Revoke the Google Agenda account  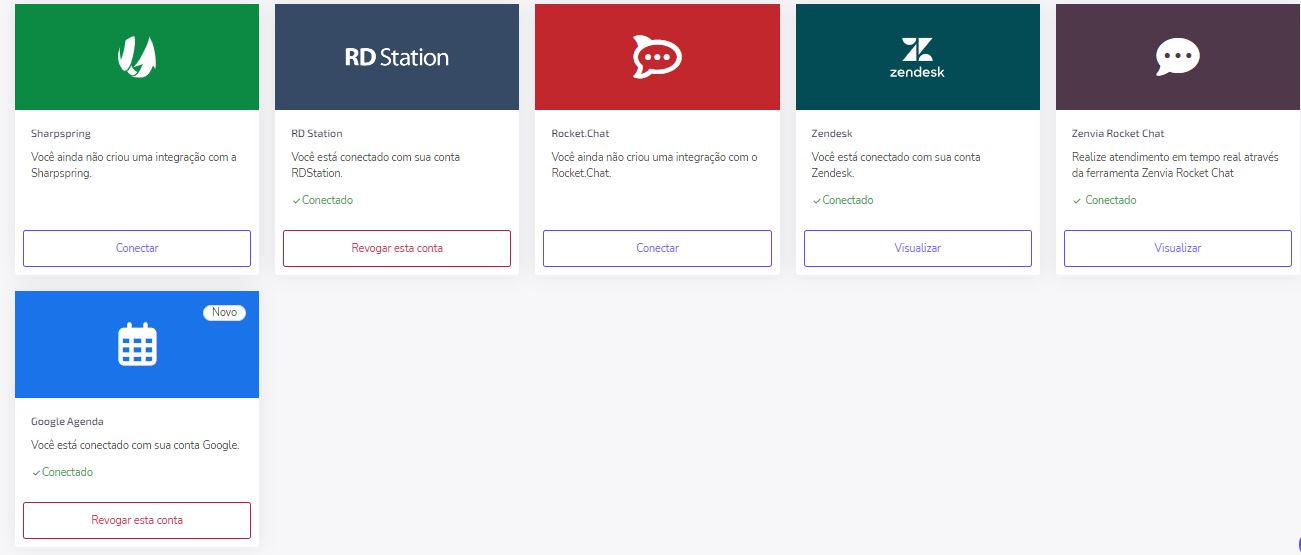coord(137,520)
